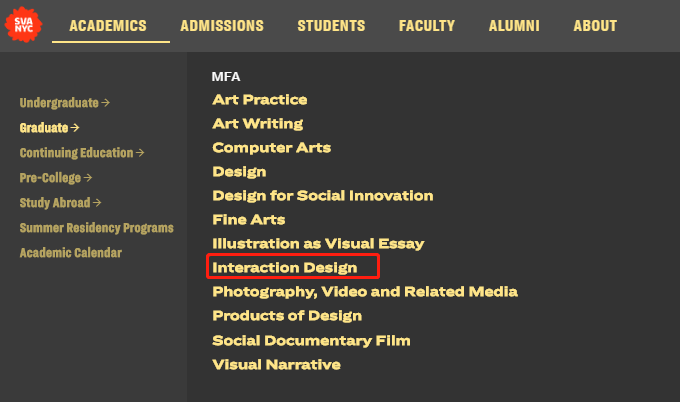The height and width of the screenshot is (402, 680).
Task: Expand the Pre-College submenu
Action: coord(56,178)
